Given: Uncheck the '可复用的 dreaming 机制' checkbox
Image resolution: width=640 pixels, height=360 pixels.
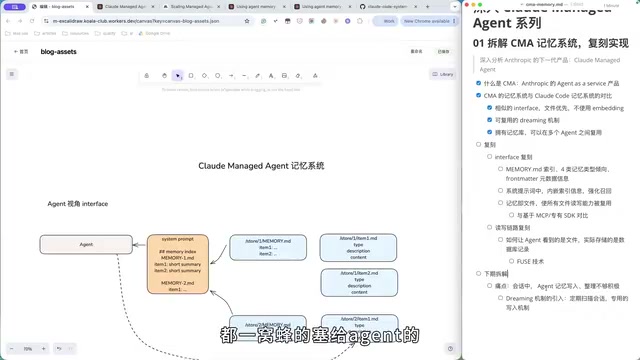Looking at the screenshot, I should tap(489, 120).
